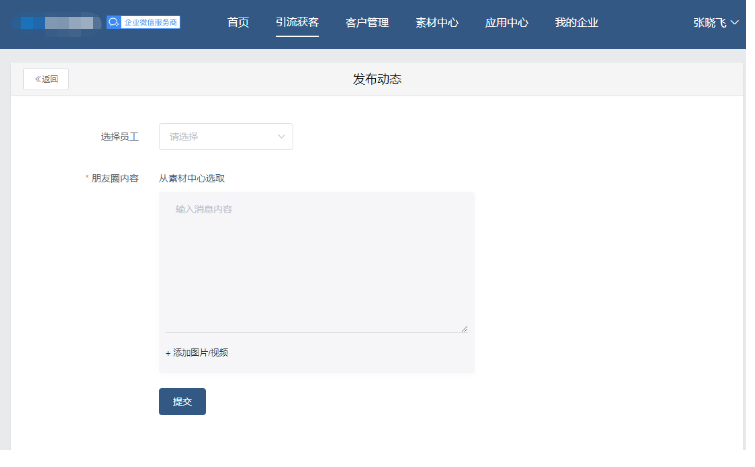Click the textarea resize handle corner

(463, 327)
